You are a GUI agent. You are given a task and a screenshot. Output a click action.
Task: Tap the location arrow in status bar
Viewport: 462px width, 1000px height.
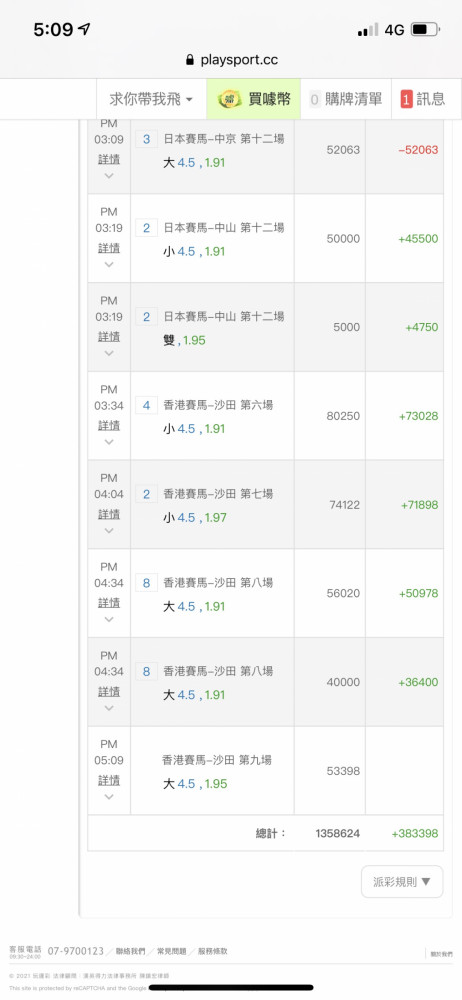tap(84, 29)
